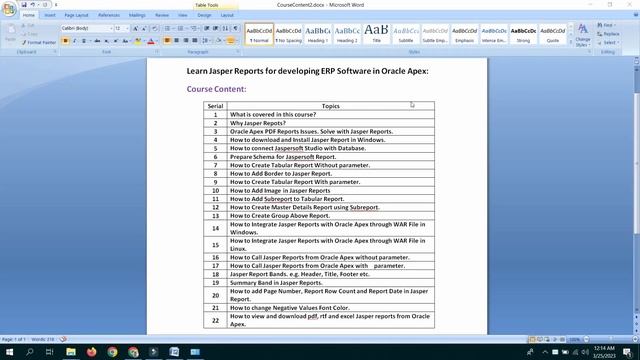Open Paragraph dialog launcher
This screenshot has height=360, width=640.
(238, 52)
